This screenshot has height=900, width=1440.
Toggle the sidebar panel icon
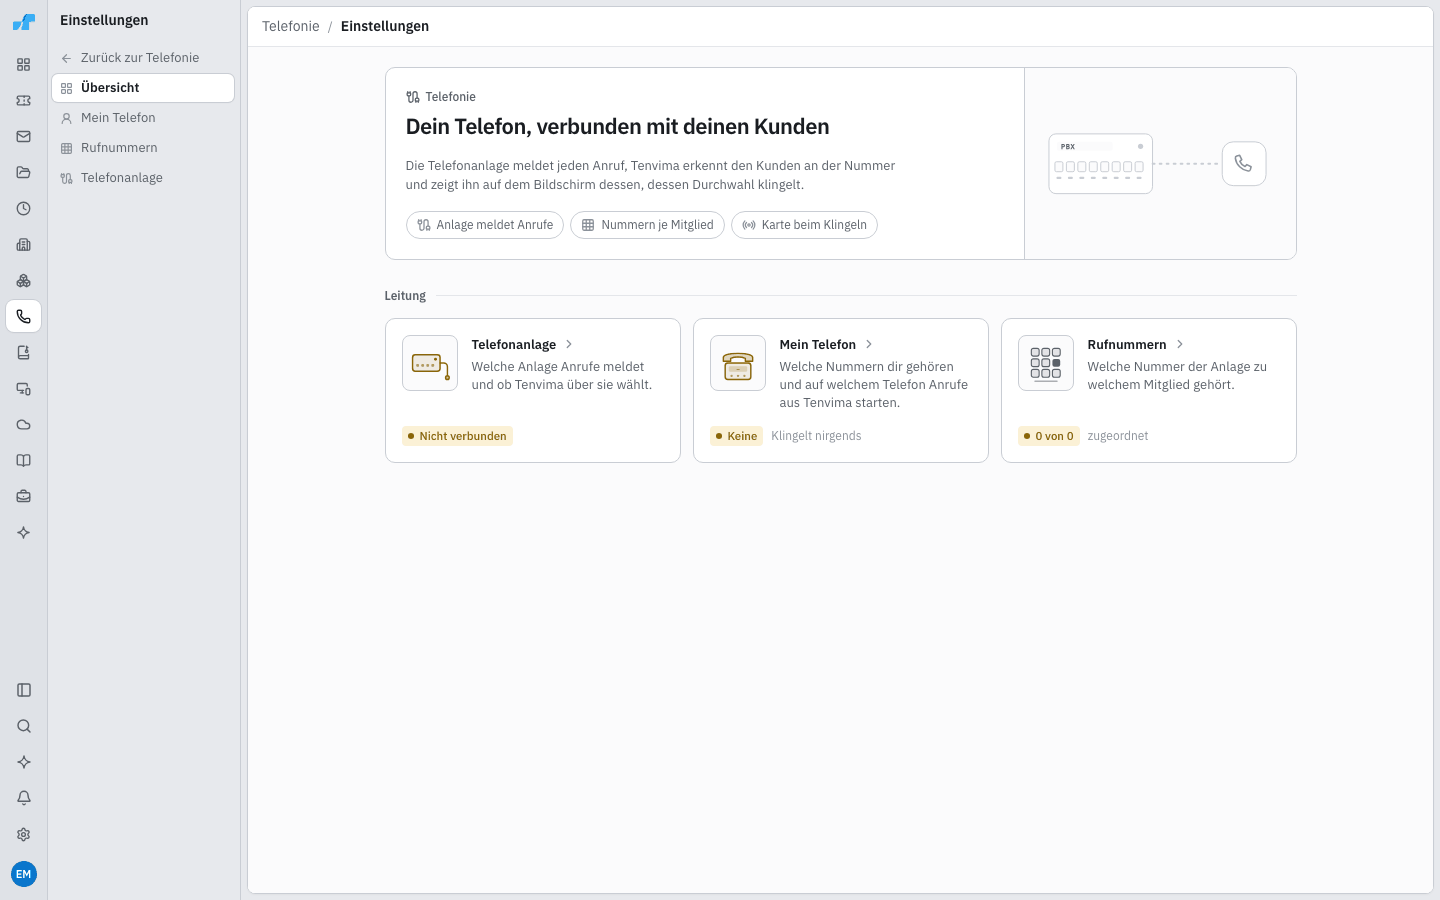pyautogui.click(x=24, y=690)
